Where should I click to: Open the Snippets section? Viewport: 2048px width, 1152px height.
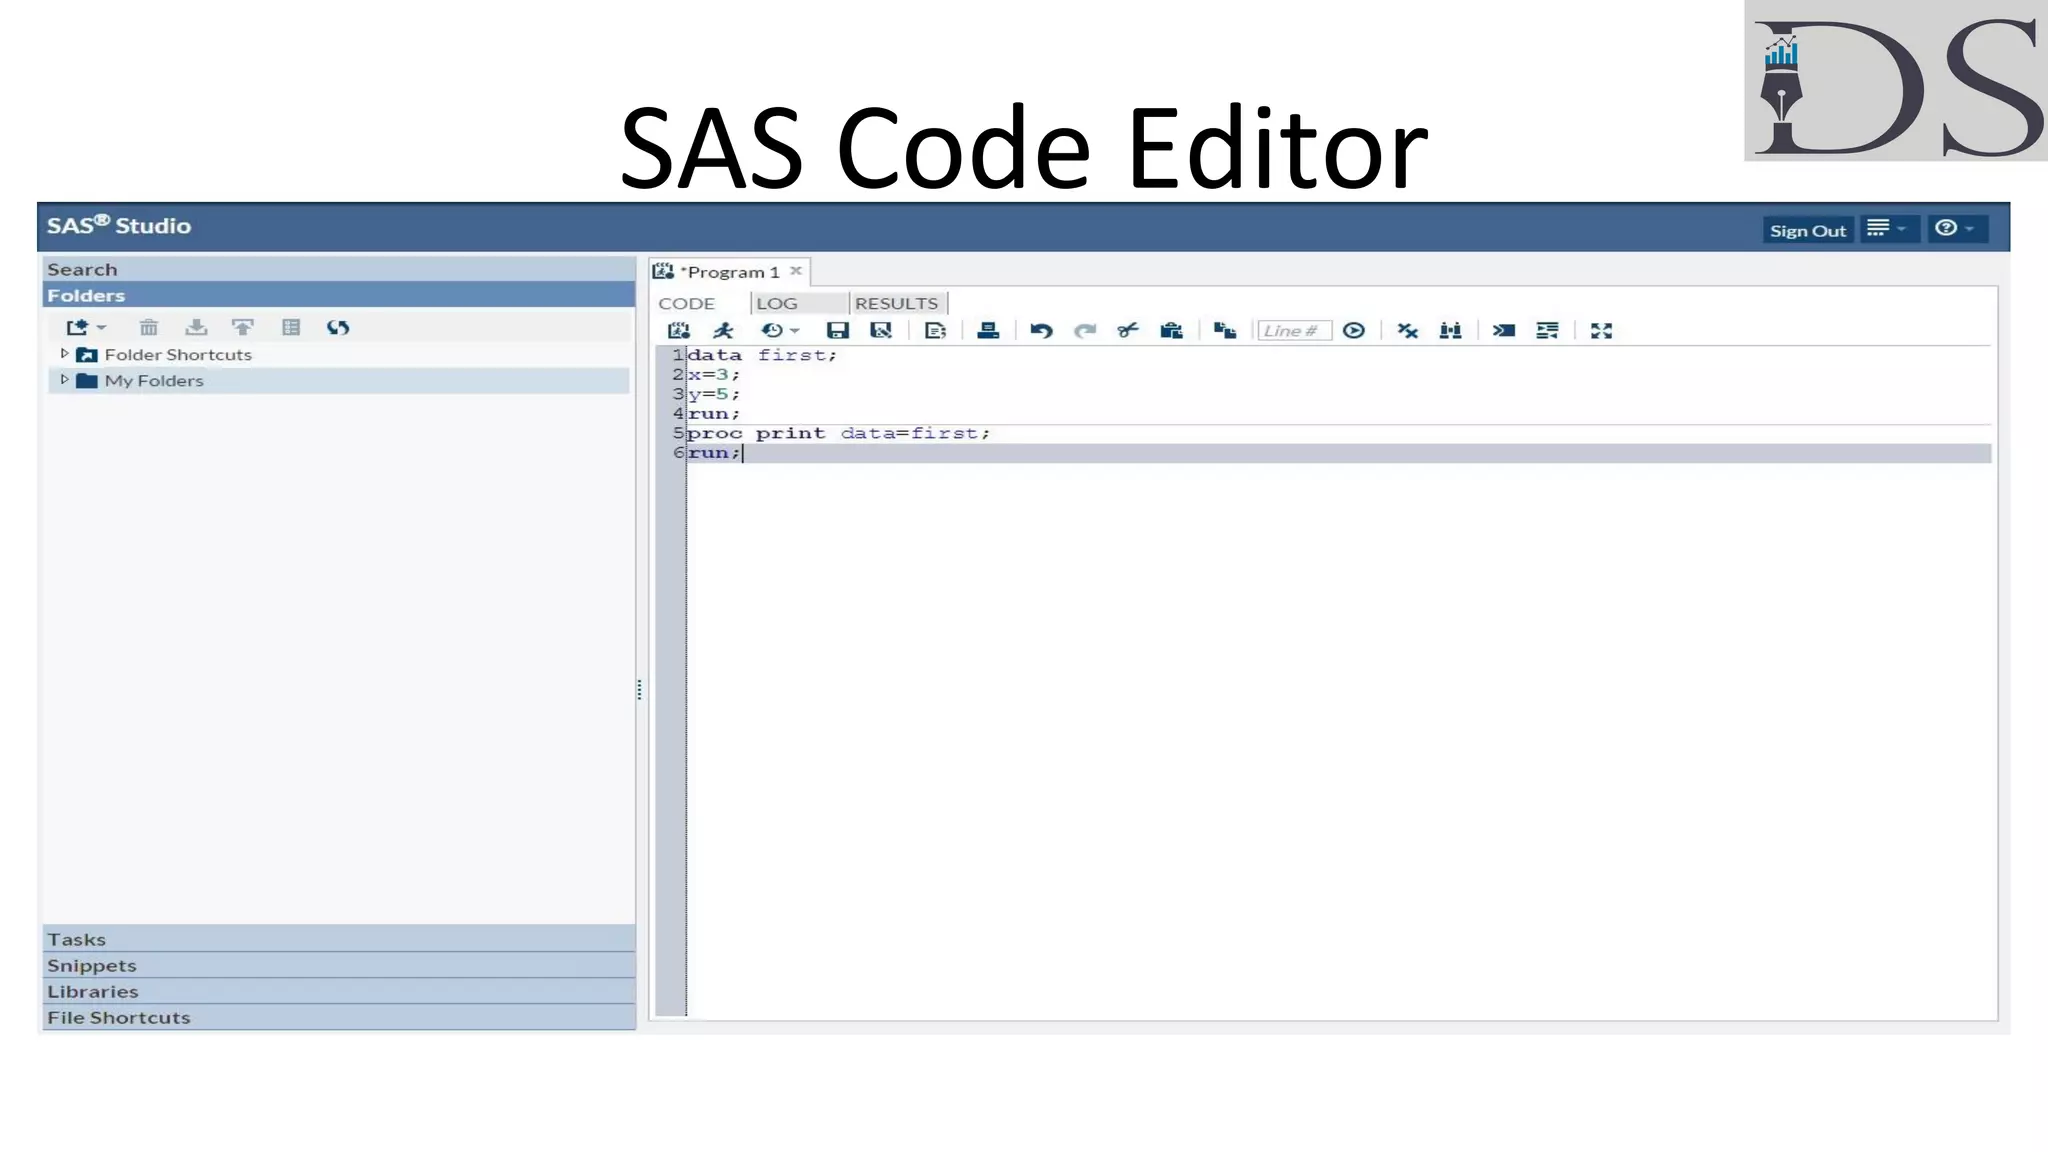coord(92,965)
